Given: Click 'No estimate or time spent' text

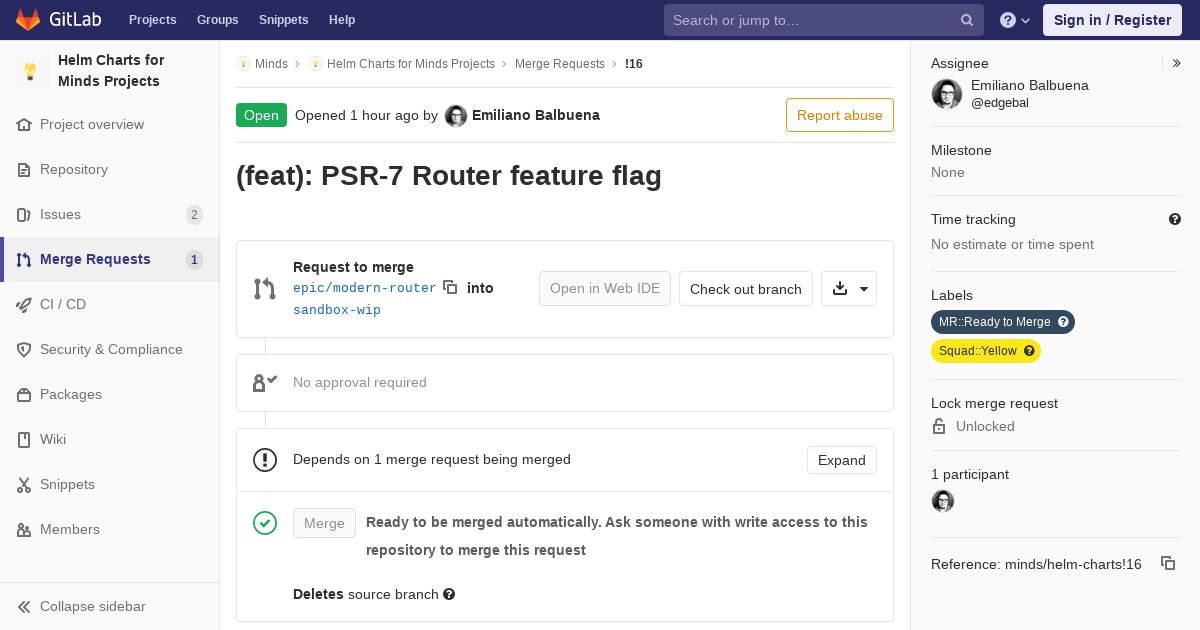Looking at the screenshot, I should point(1012,244).
